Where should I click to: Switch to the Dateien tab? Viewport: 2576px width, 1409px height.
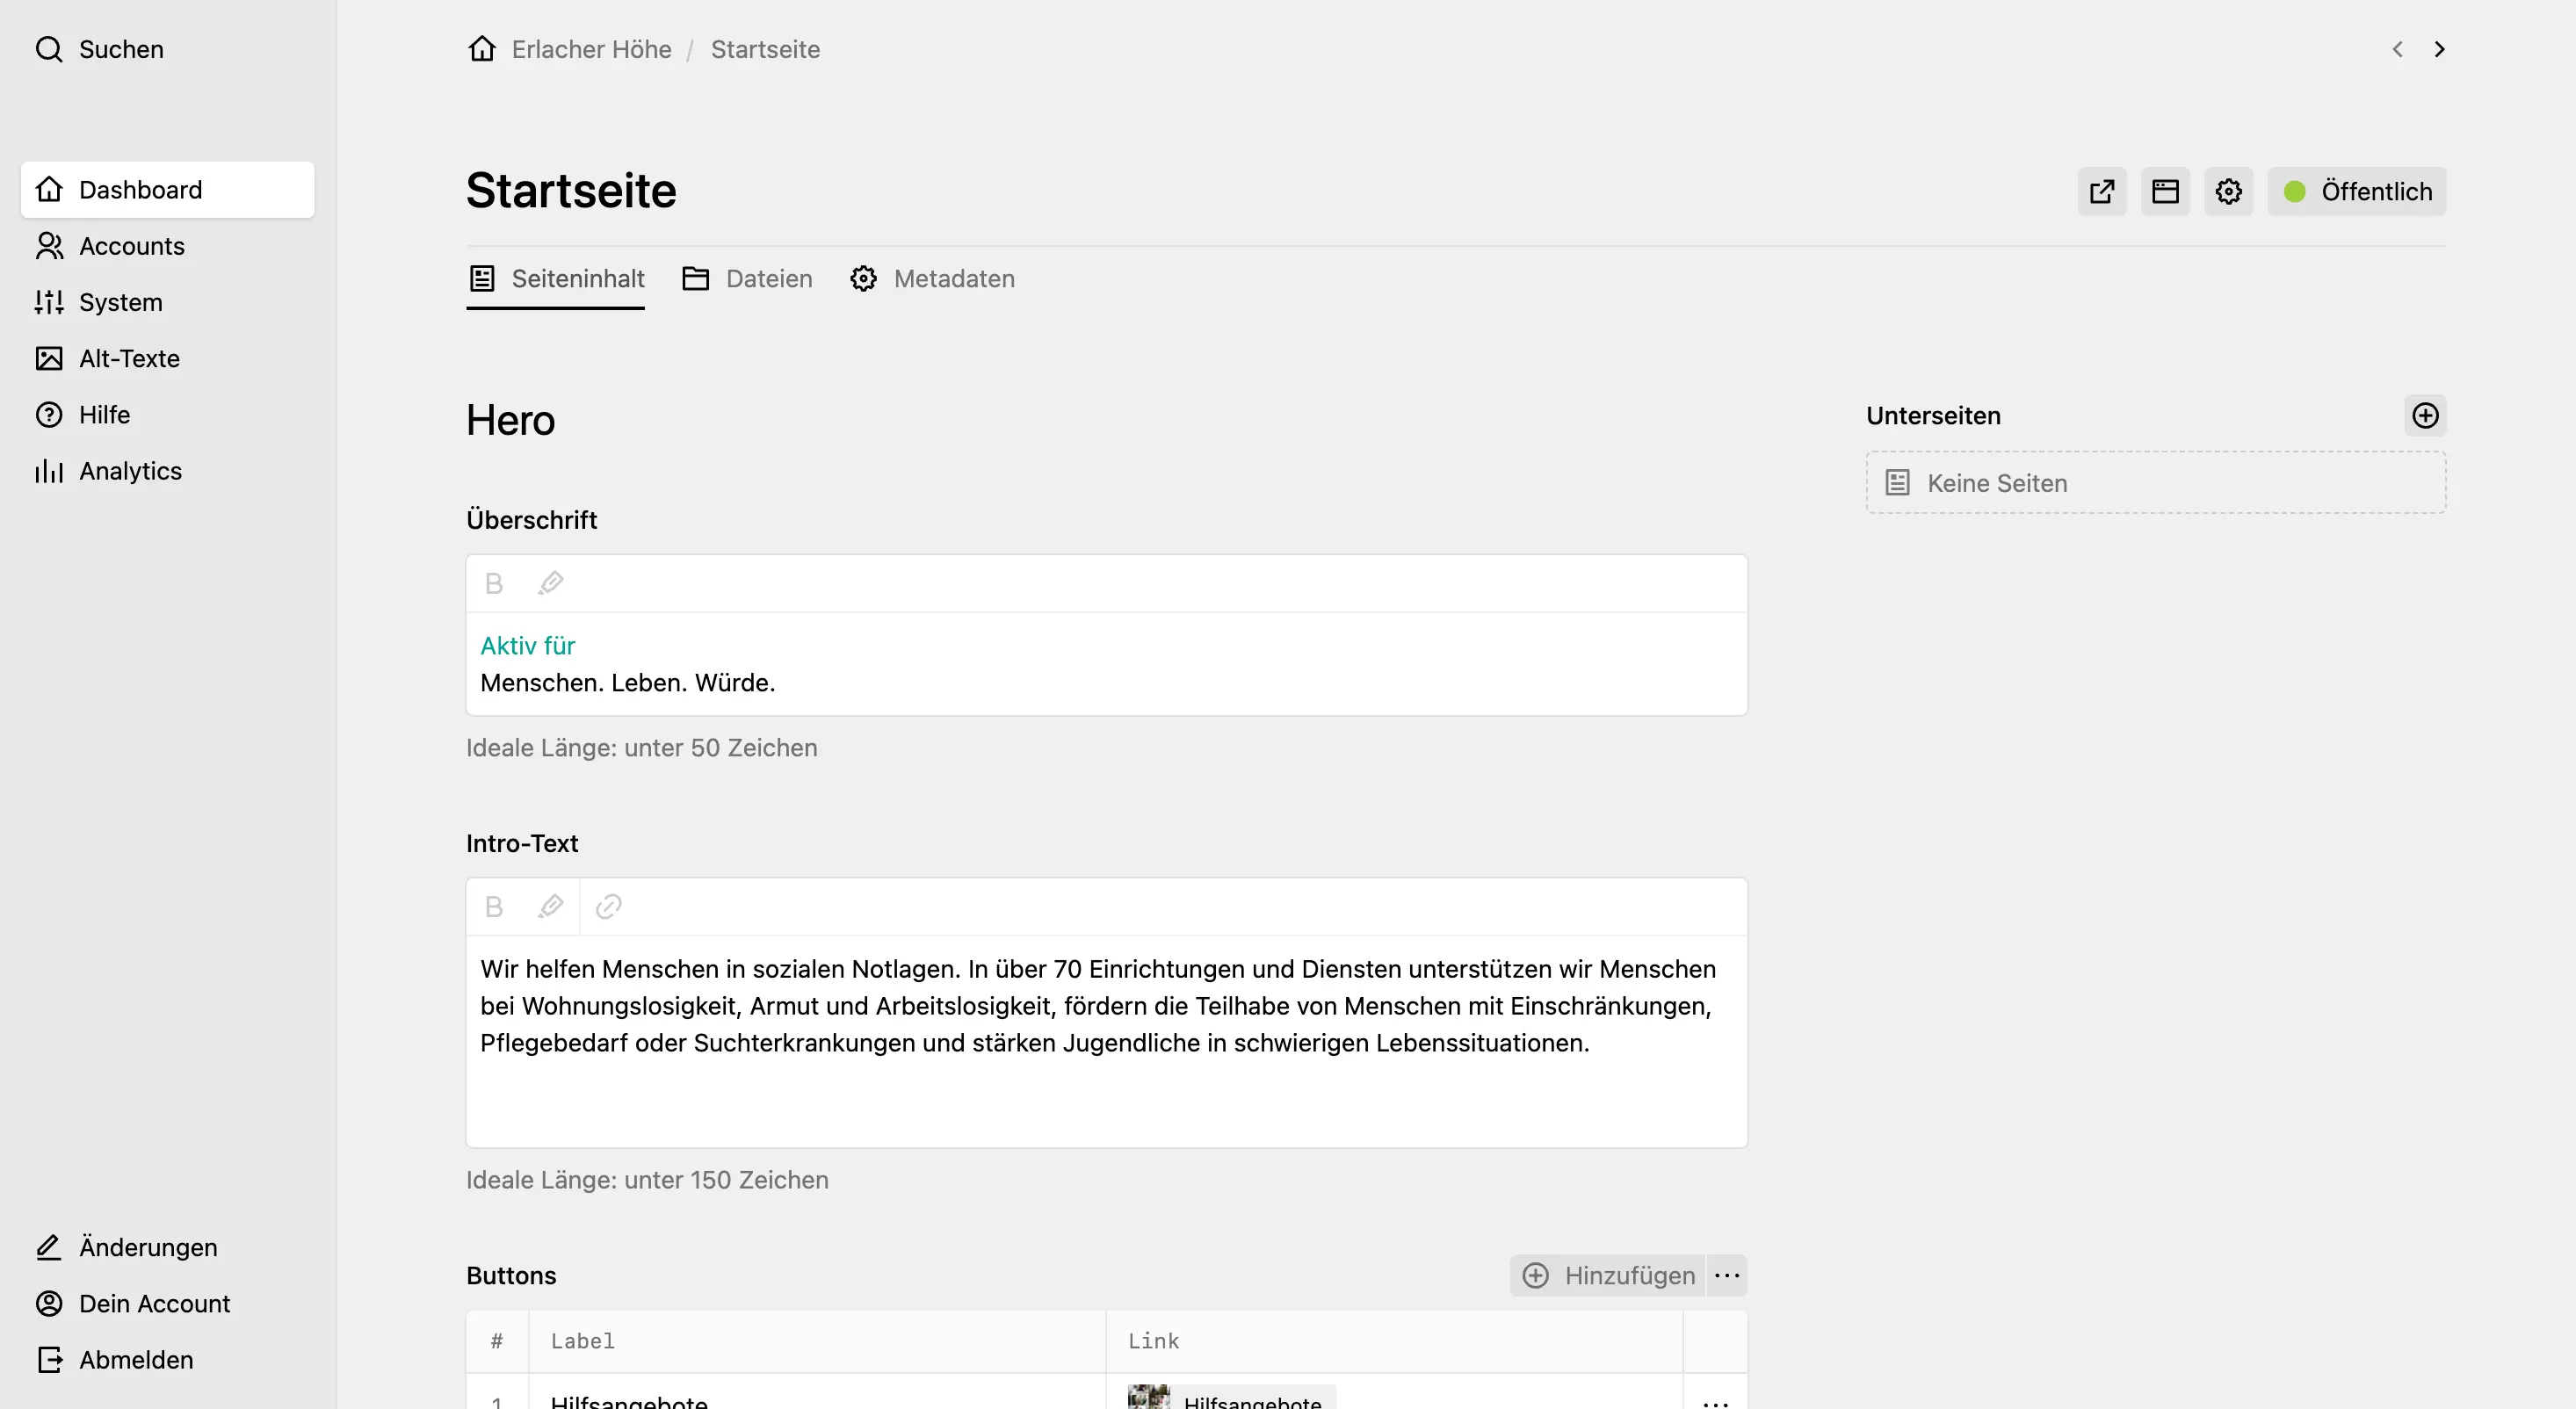[x=747, y=279]
